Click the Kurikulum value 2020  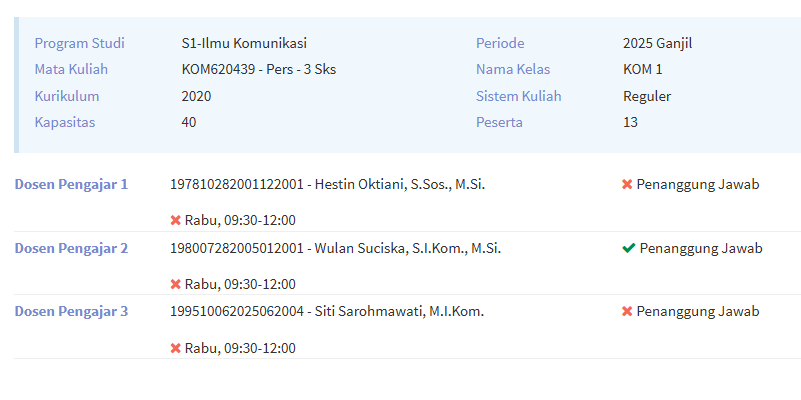pos(196,96)
